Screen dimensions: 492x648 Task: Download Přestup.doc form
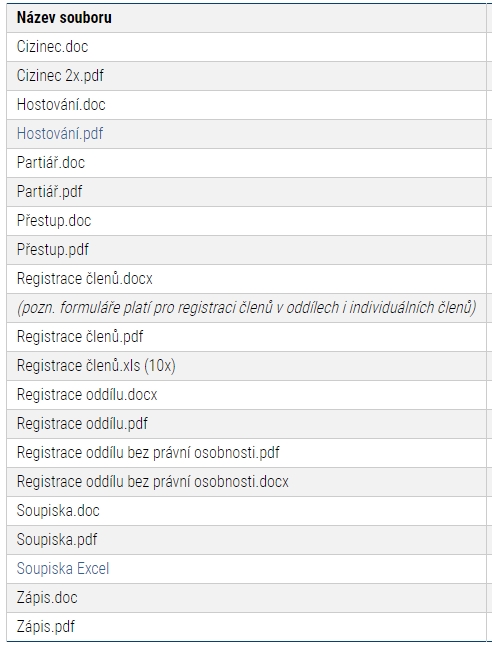click(54, 221)
